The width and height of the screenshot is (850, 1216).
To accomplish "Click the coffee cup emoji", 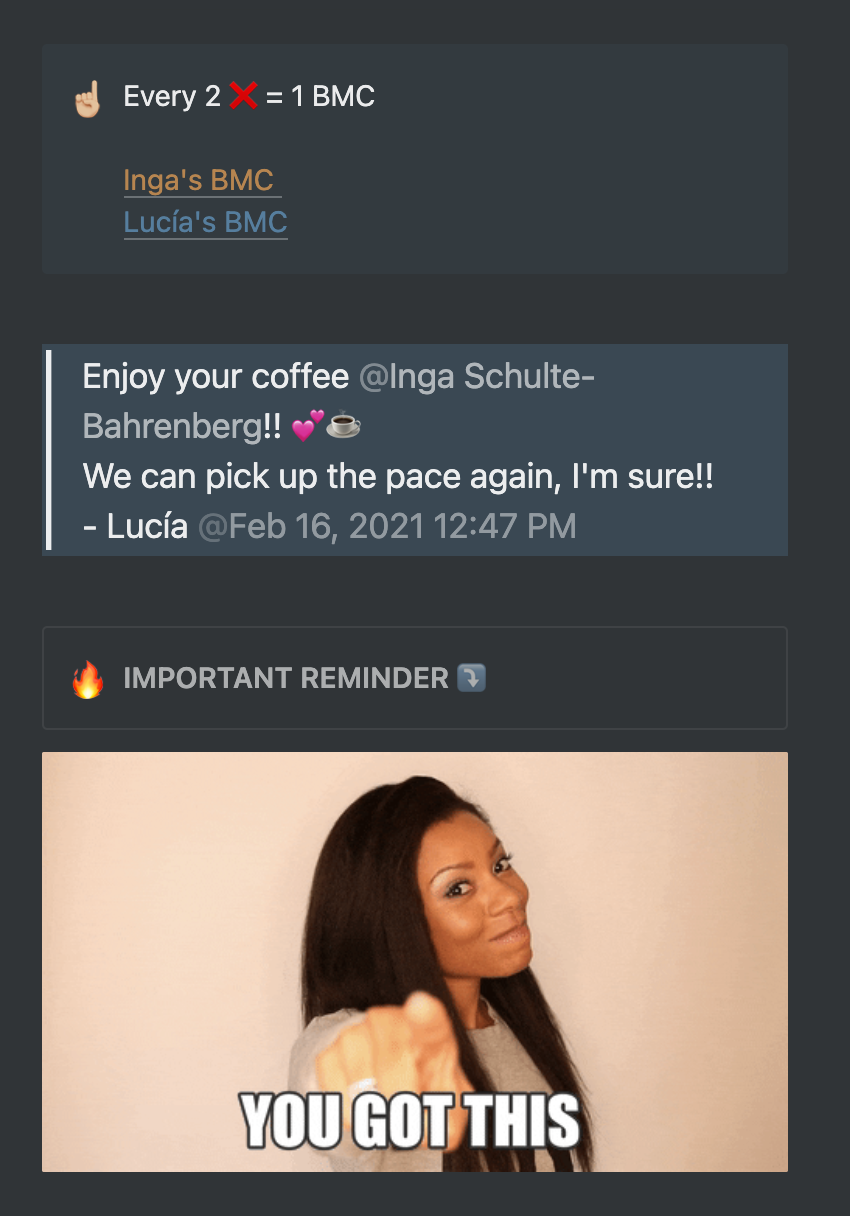I will point(343,427).
